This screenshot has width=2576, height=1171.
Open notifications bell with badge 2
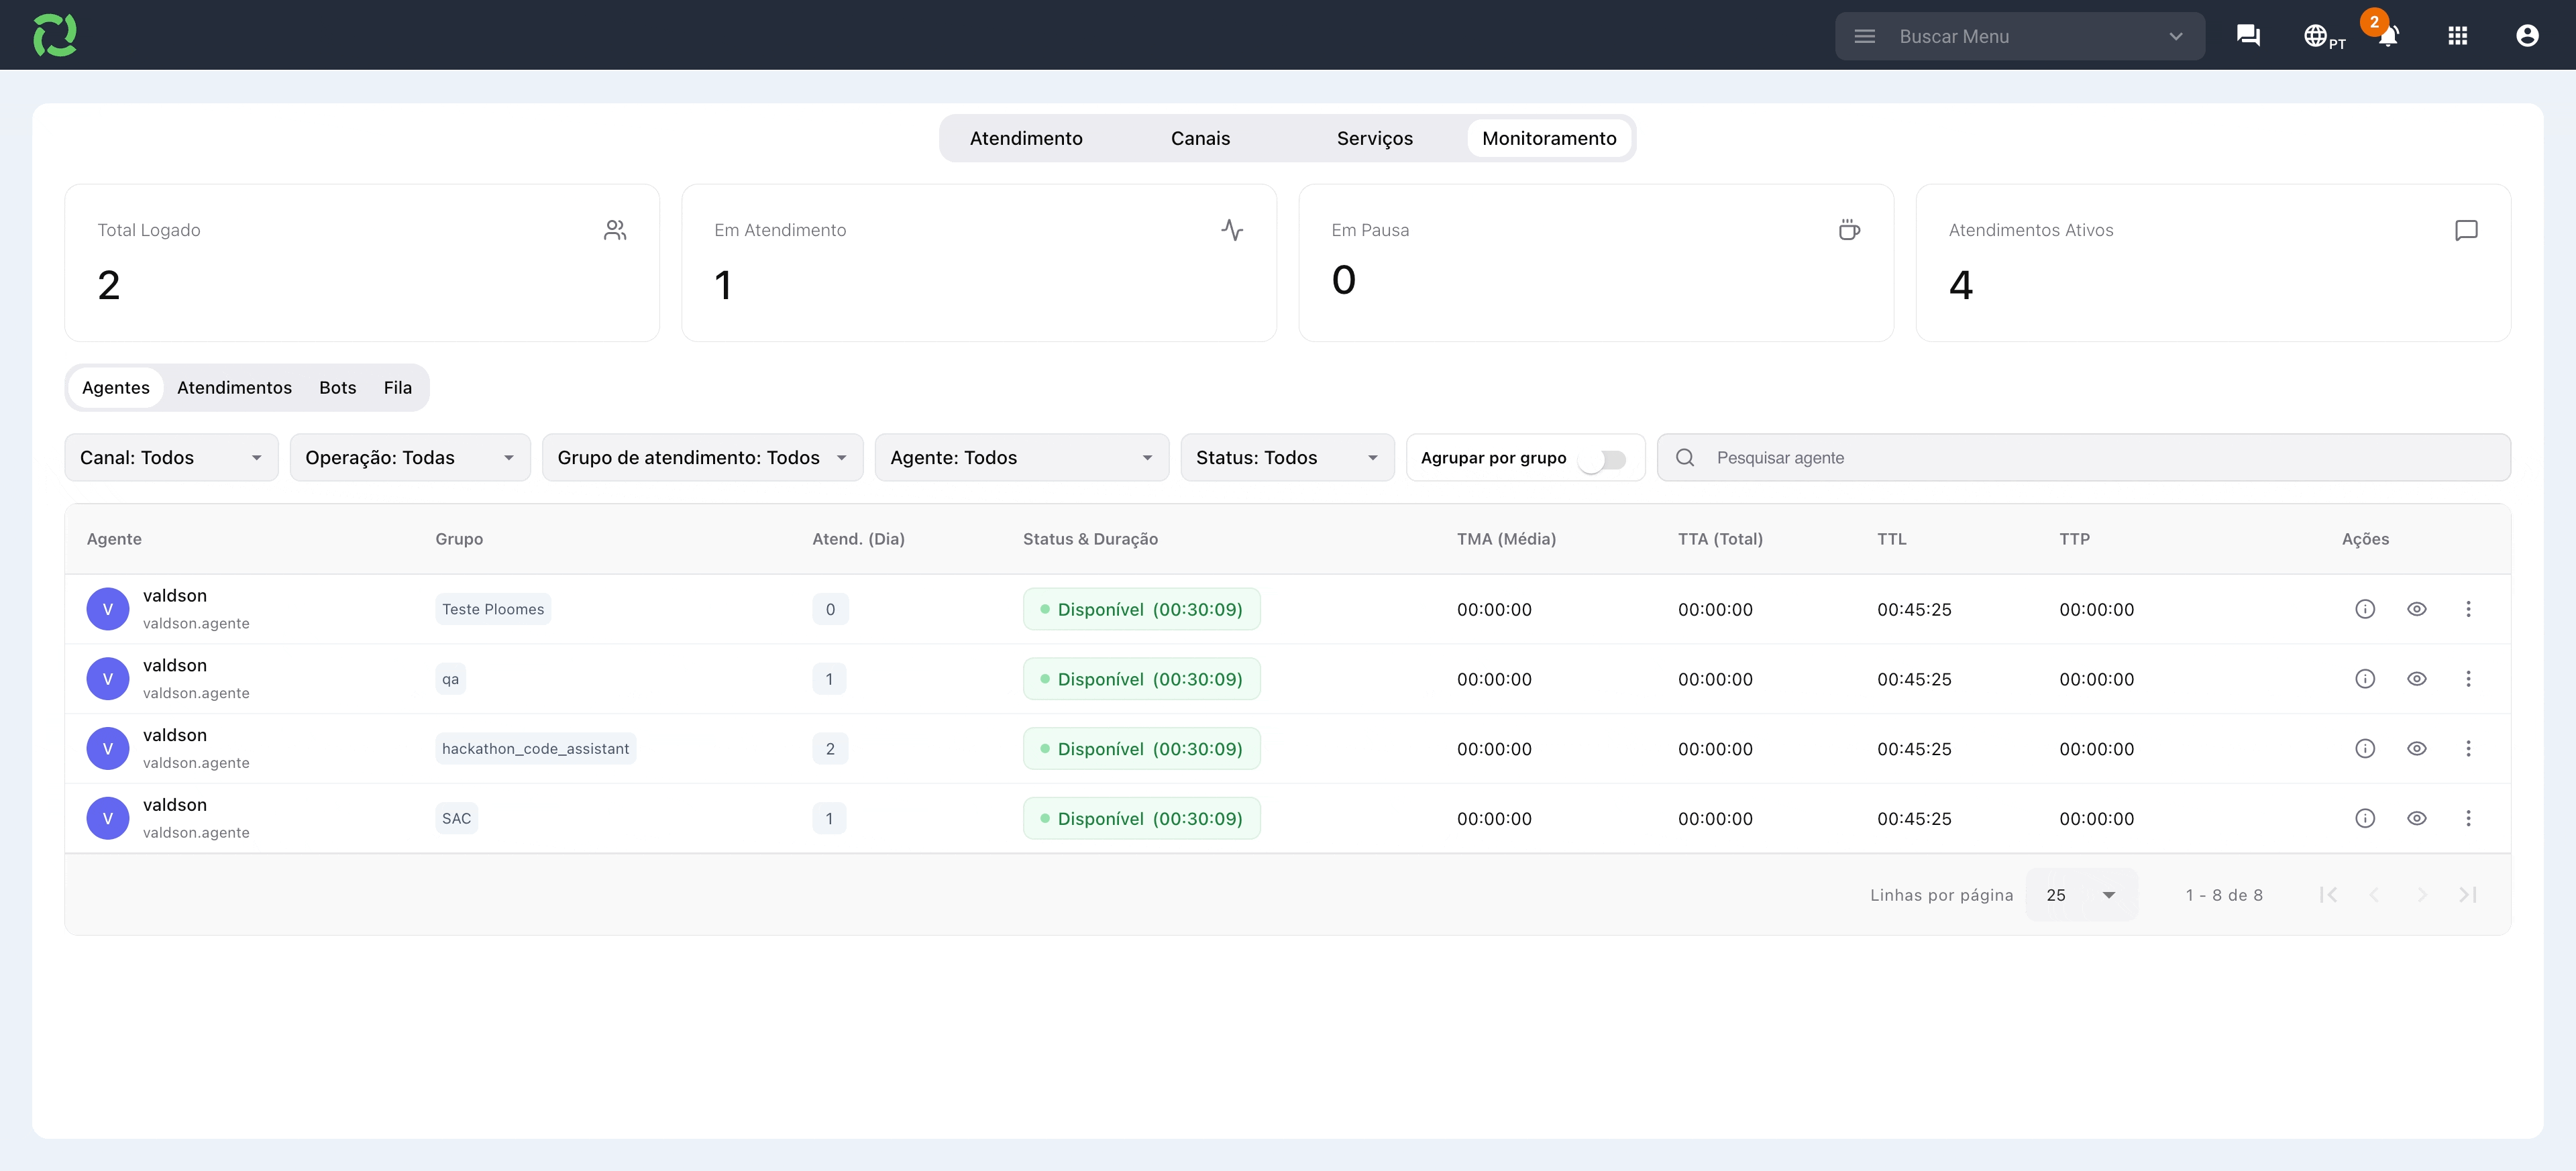[2388, 36]
